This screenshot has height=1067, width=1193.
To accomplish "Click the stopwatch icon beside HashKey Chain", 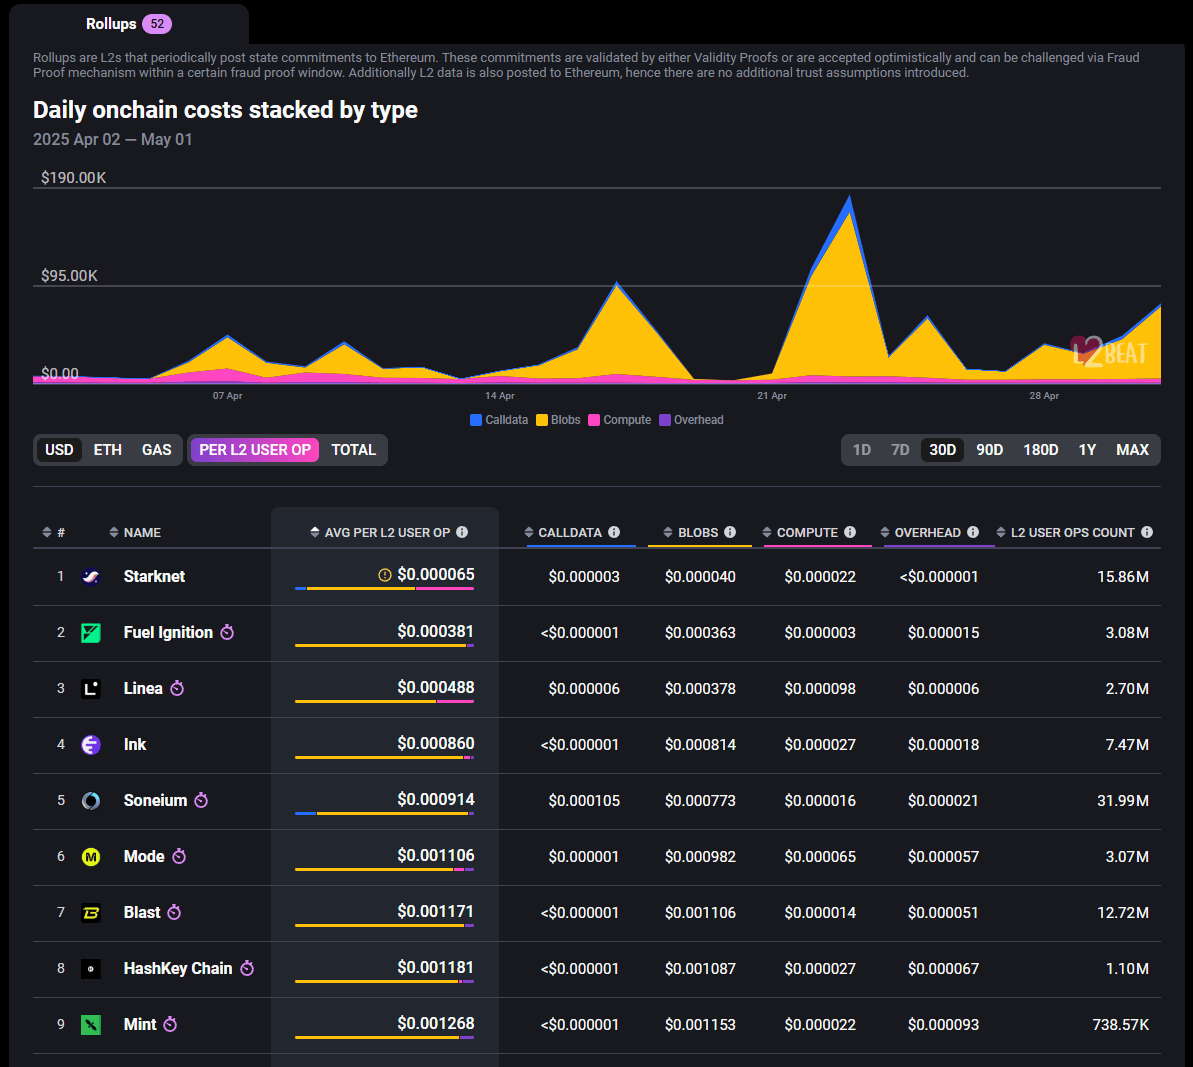I will pos(247,969).
